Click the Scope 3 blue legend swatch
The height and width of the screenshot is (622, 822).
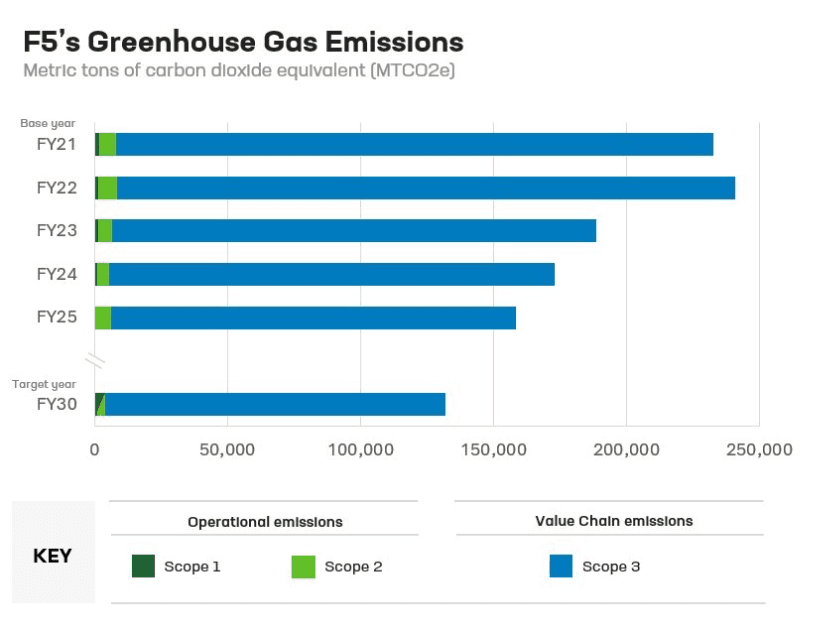pyautogui.click(x=561, y=566)
